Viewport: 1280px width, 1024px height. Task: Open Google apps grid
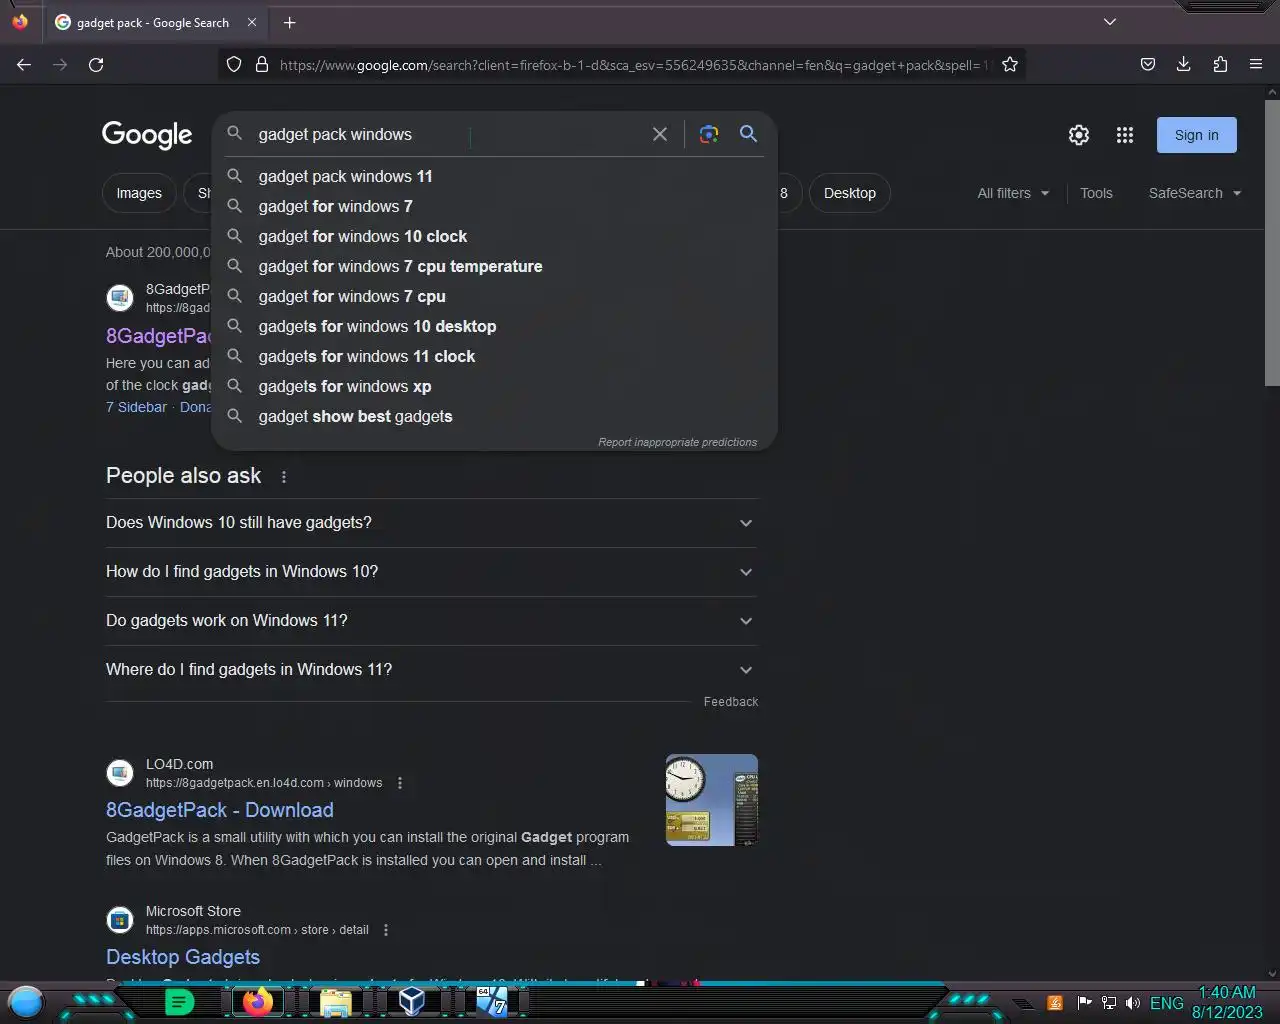pos(1125,135)
